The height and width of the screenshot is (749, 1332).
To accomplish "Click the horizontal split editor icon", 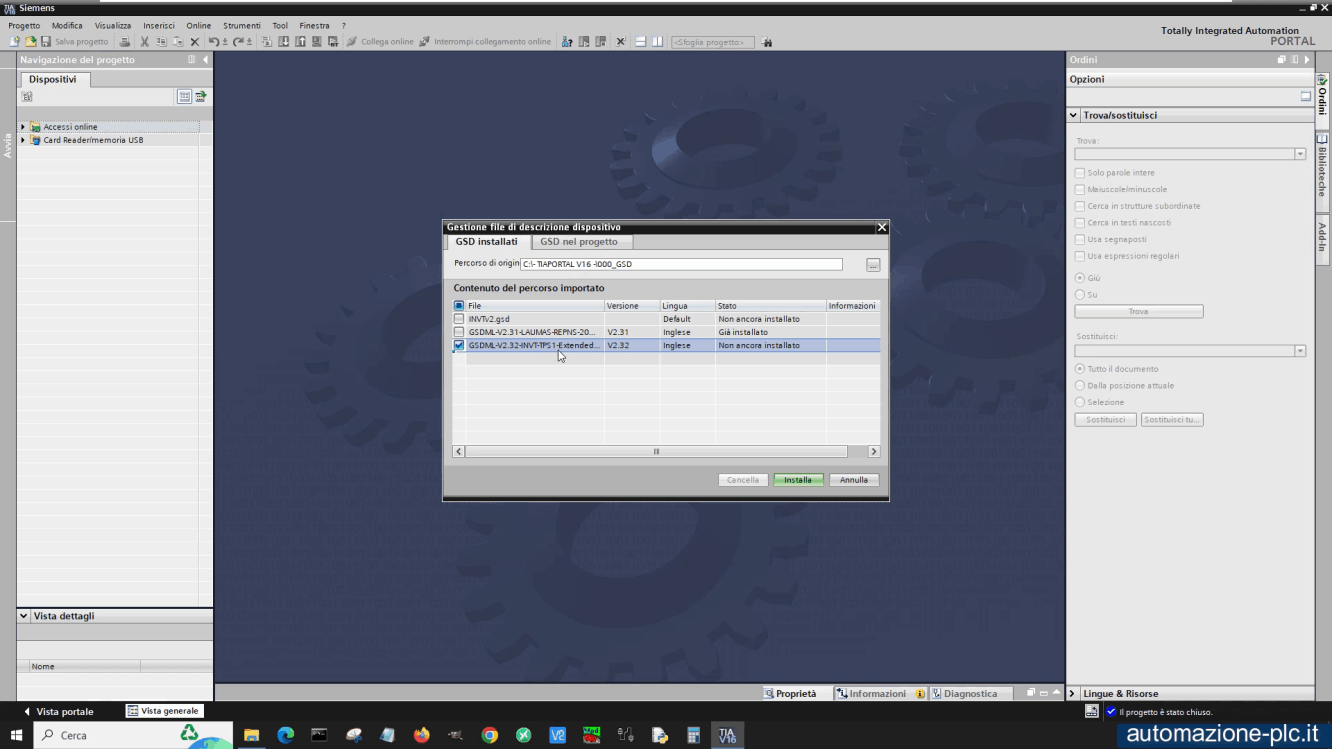I will (640, 42).
